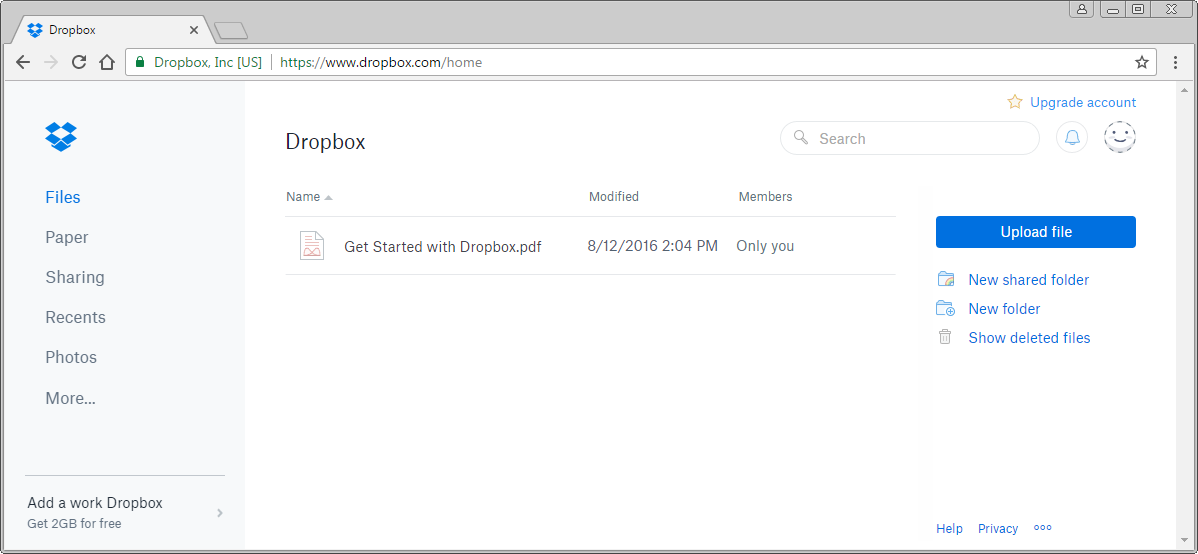This screenshot has height=554, width=1198.
Task: Click the Upload file button
Action: click(1035, 232)
